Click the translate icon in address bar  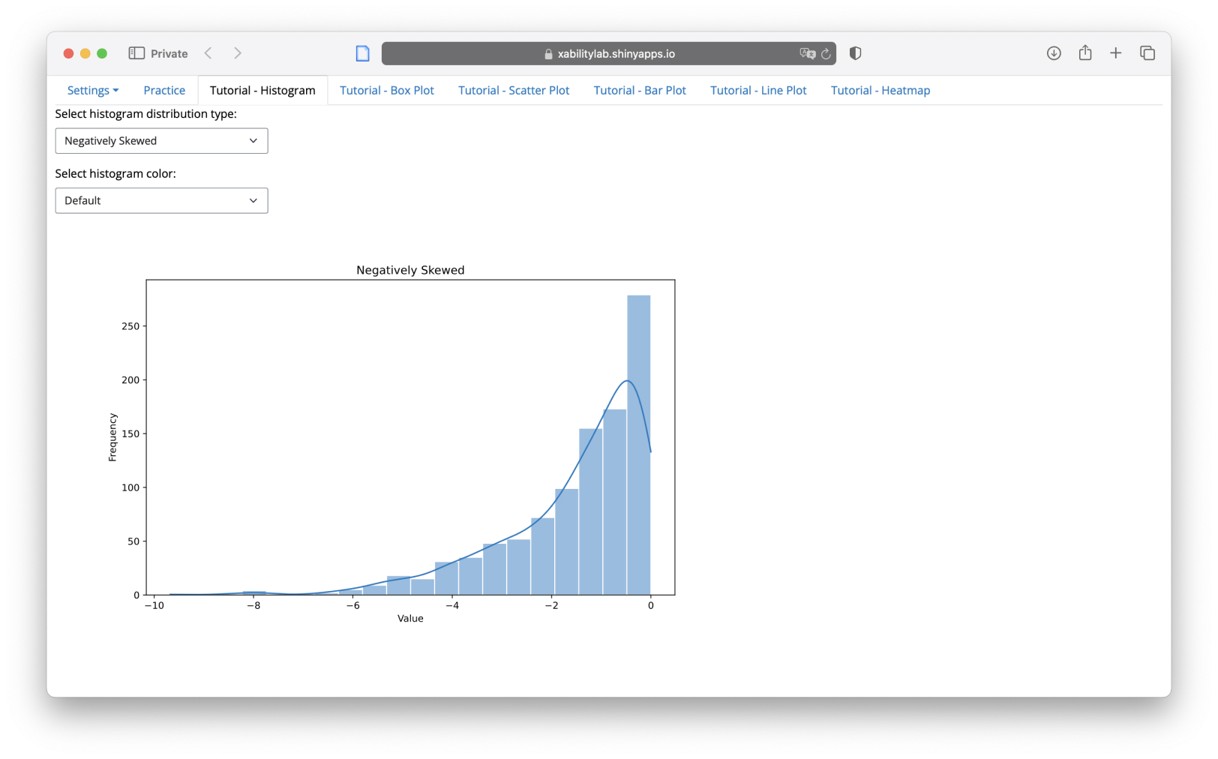click(807, 53)
